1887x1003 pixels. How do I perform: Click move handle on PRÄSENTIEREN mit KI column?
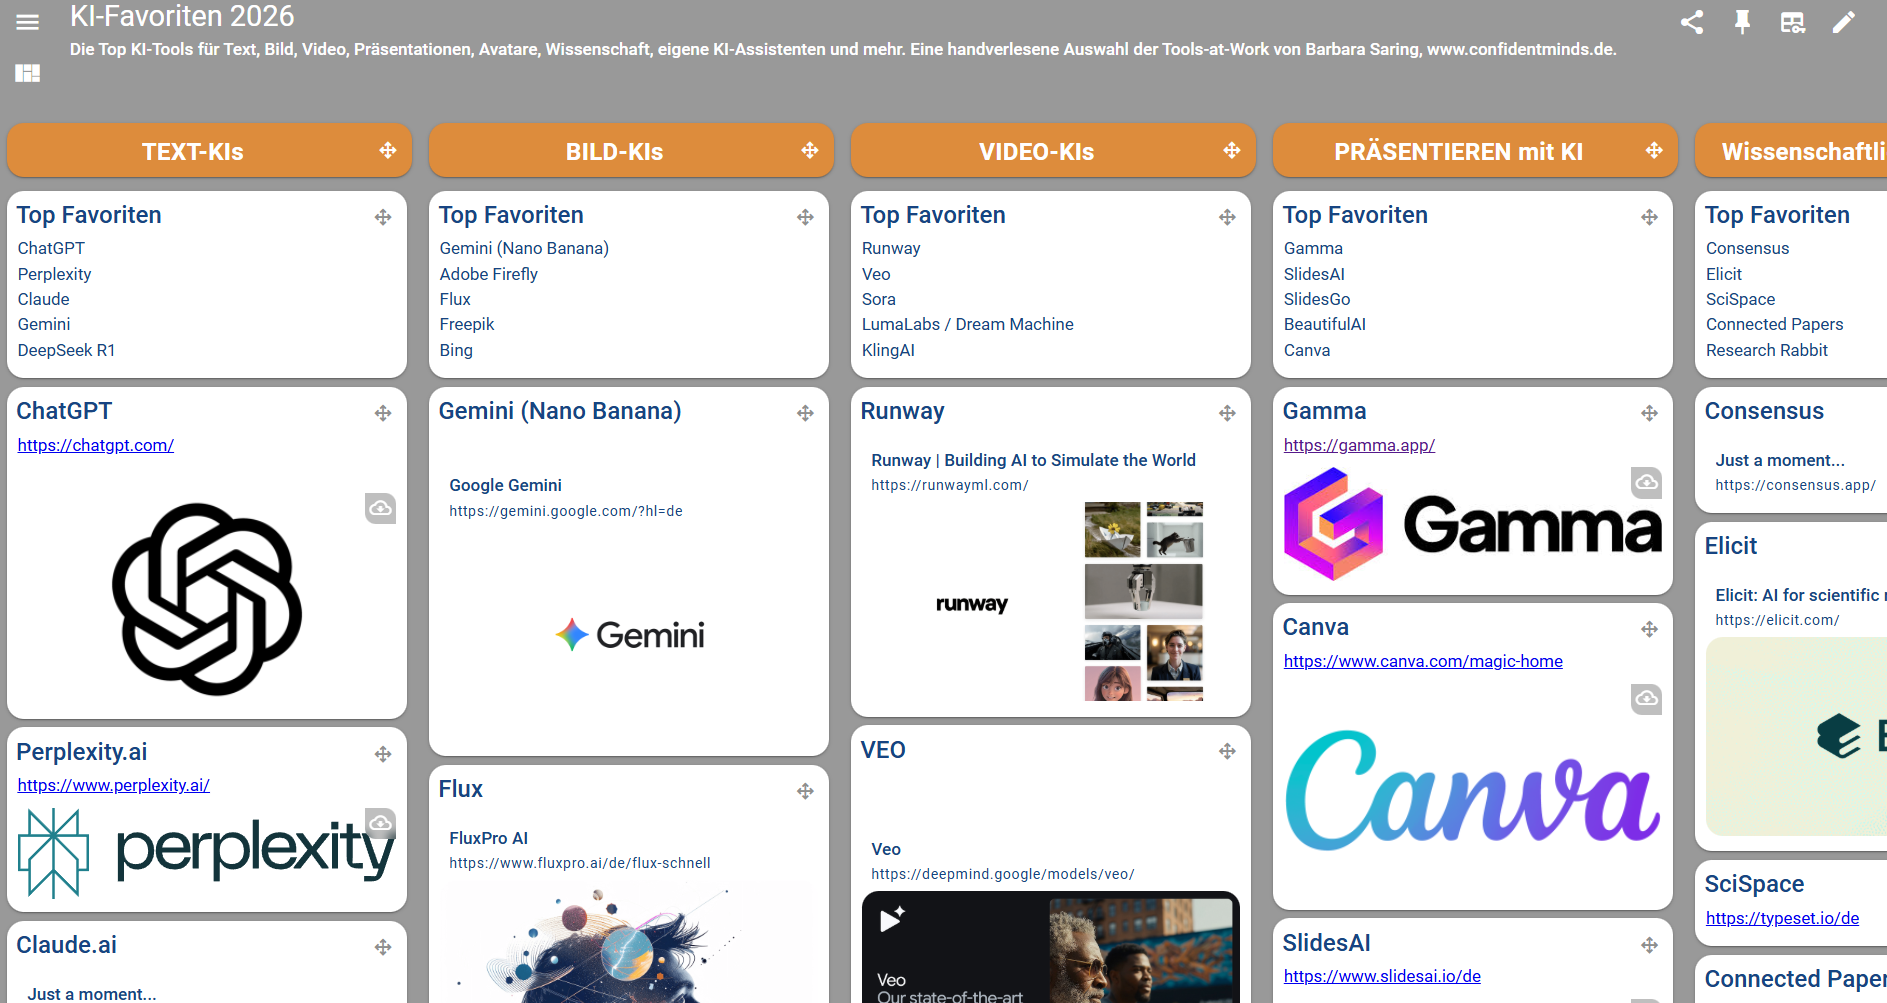coord(1654,150)
